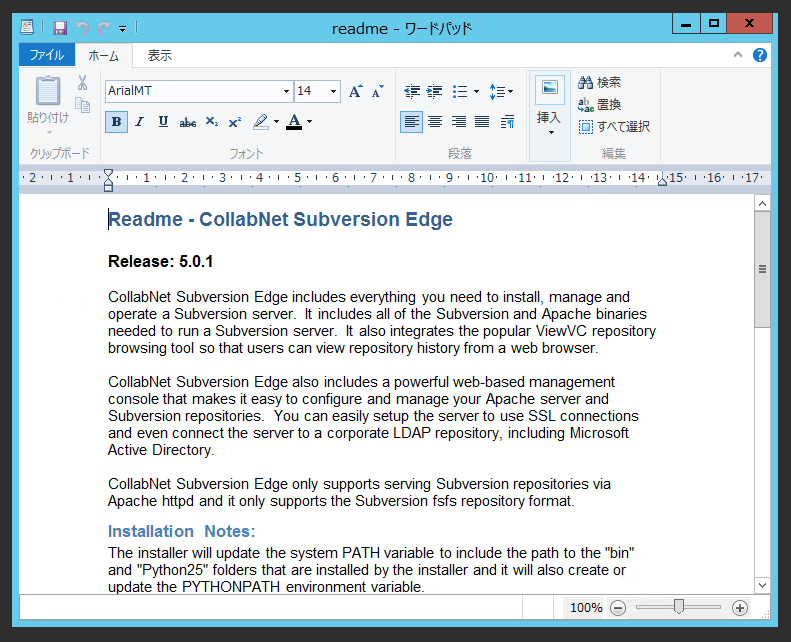Select Align Text Right
791x642 pixels.
(459, 122)
